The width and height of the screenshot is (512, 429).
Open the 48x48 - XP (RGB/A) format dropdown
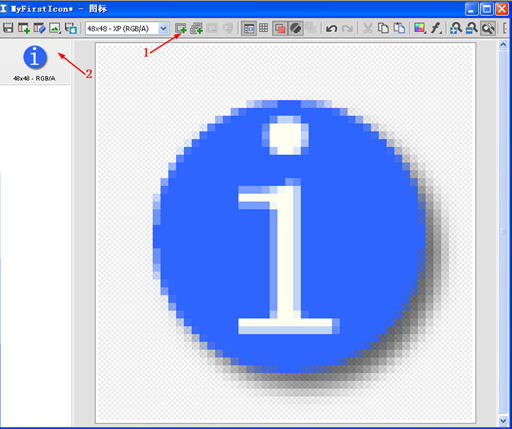click(127, 28)
